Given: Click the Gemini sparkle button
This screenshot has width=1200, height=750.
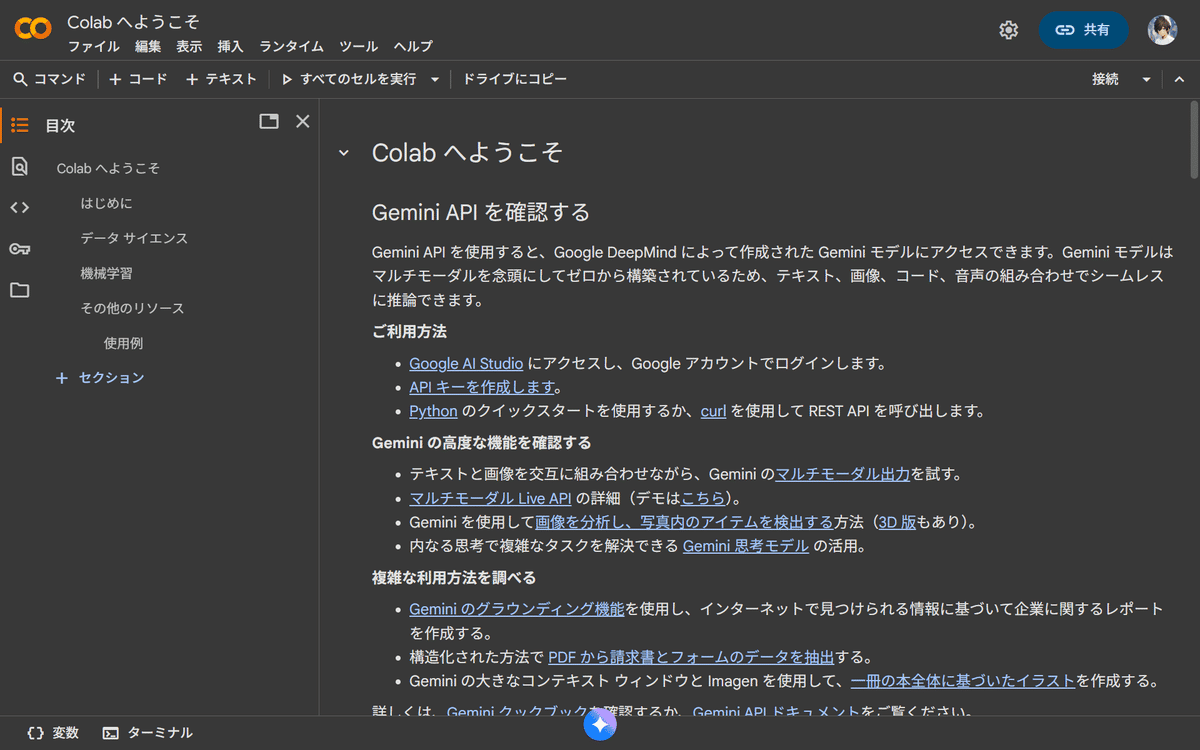Looking at the screenshot, I should coord(600,724).
